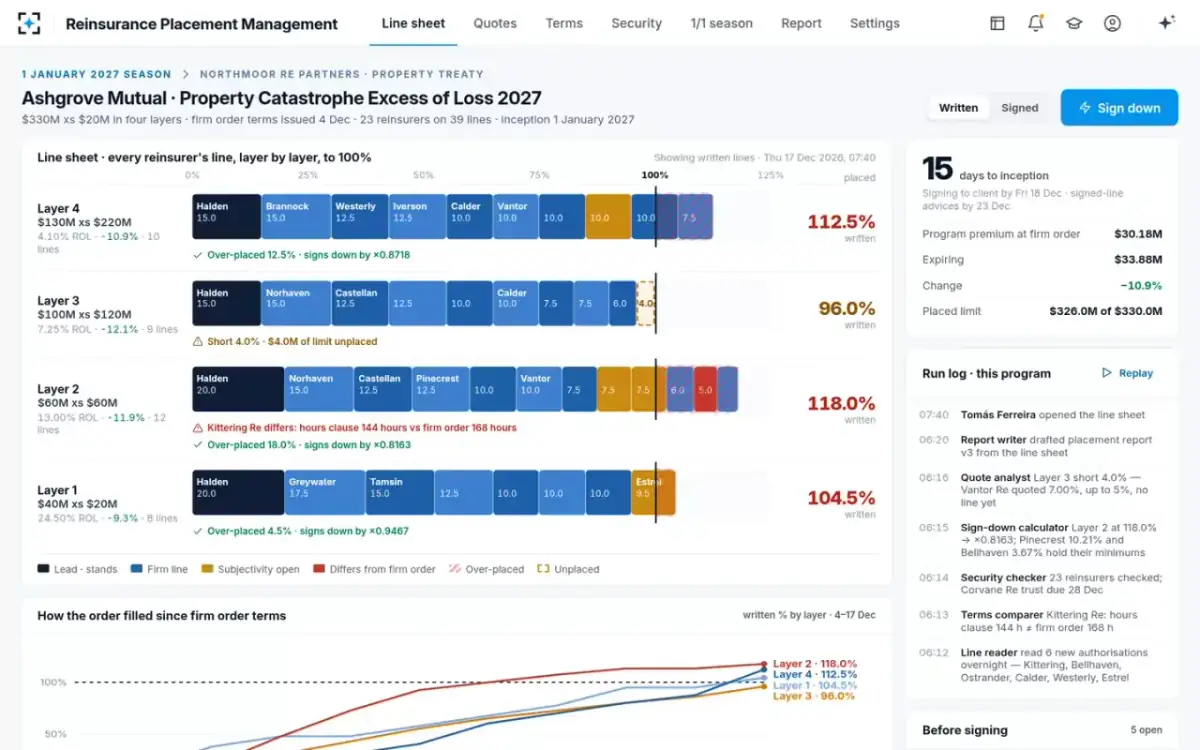Switch view to Signed
Screen dimensions: 1200x750
click(x=1020, y=108)
